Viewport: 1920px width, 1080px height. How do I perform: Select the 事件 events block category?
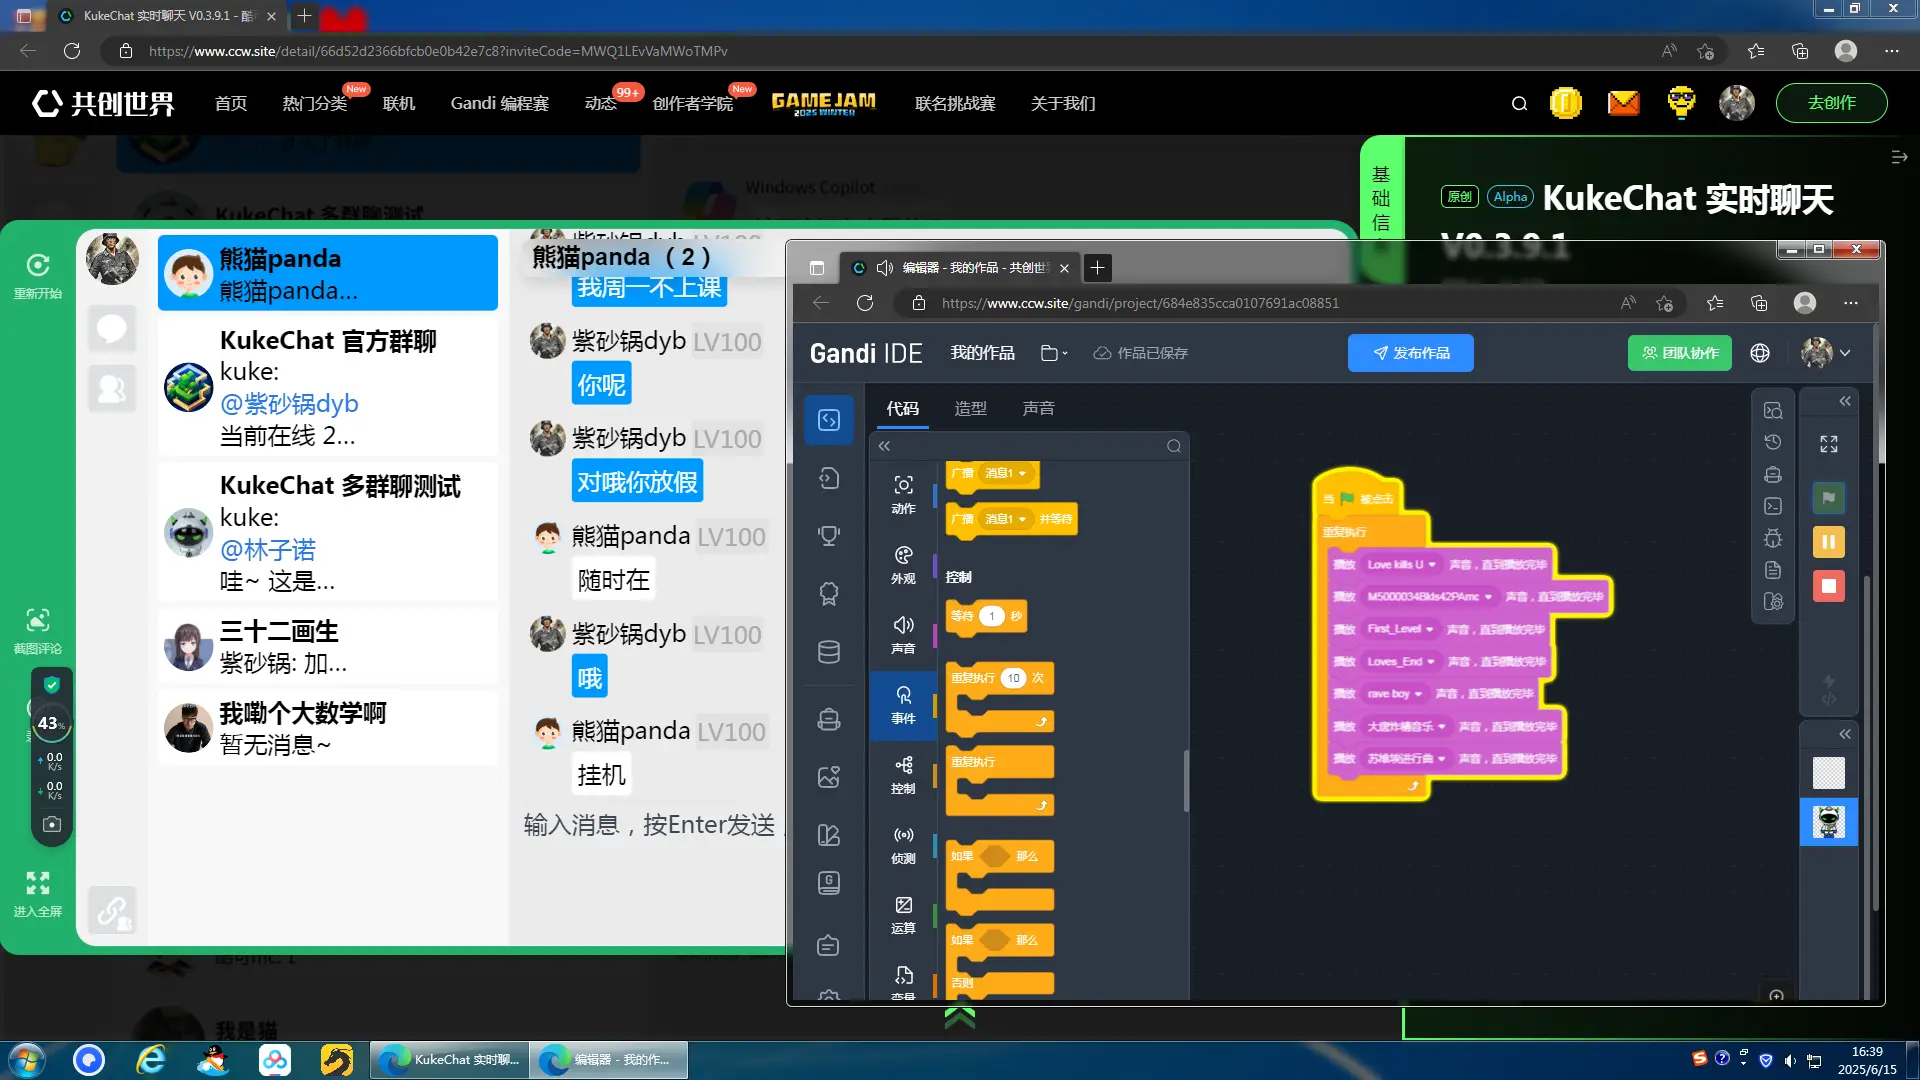point(903,705)
